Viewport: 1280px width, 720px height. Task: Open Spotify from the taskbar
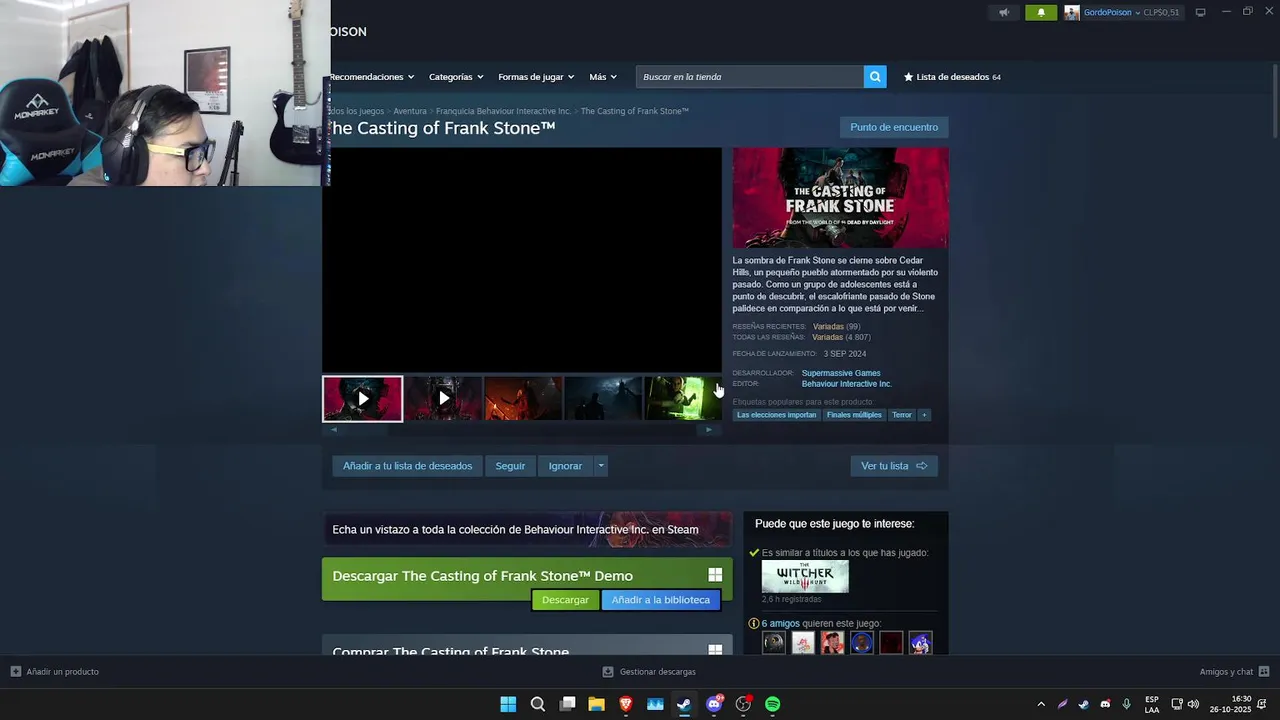click(773, 704)
